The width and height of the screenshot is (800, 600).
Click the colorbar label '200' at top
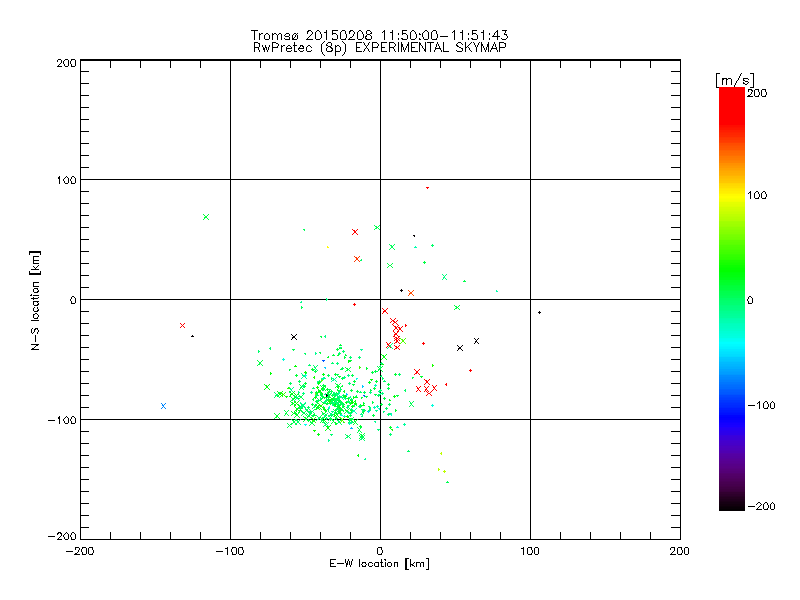[x=757, y=93]
